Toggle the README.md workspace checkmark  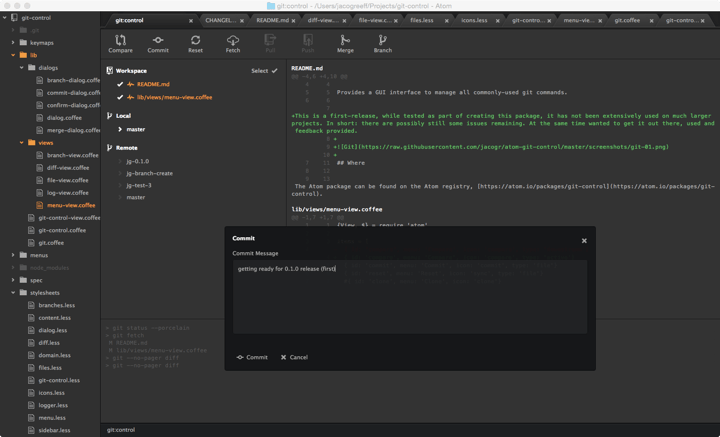(x=120, y=85)
